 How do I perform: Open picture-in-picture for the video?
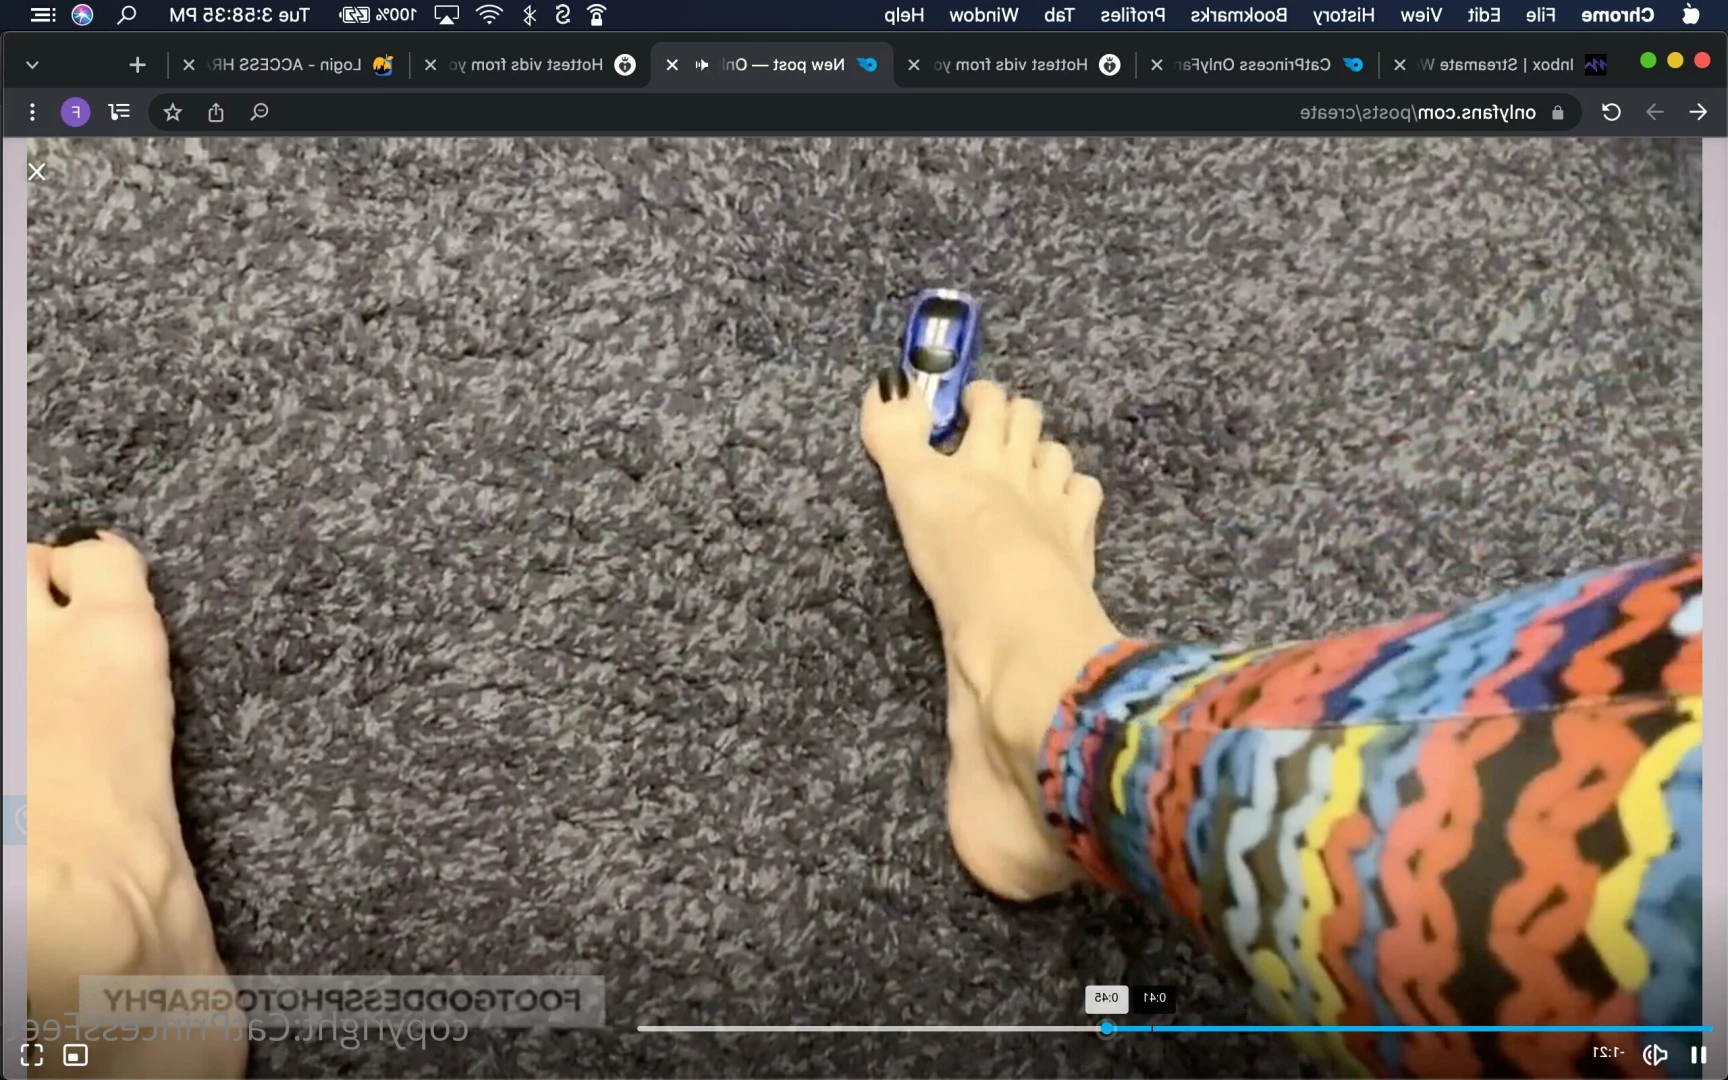75,1055
